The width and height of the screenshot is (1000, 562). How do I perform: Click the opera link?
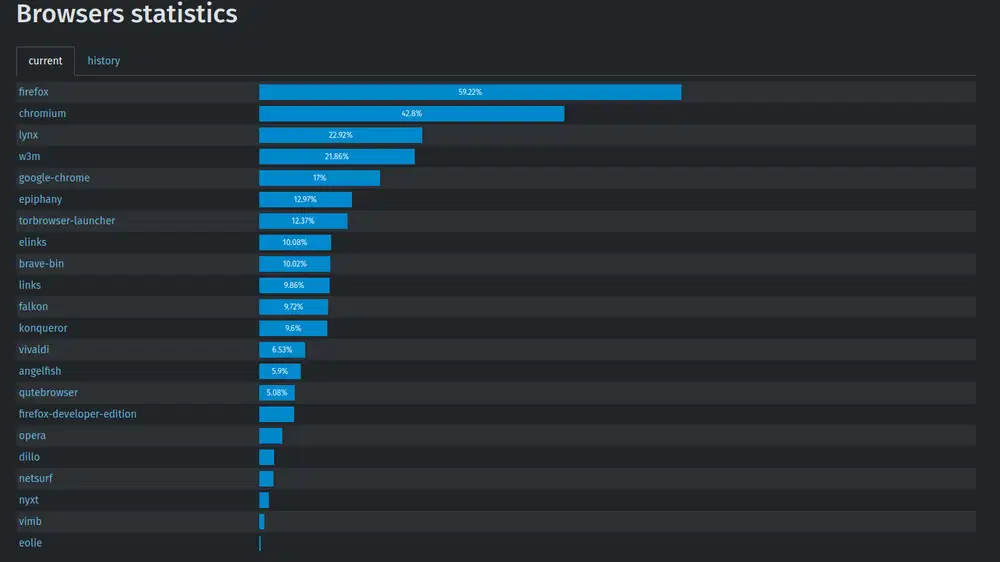pyautogui.click(x=32, y=436)
